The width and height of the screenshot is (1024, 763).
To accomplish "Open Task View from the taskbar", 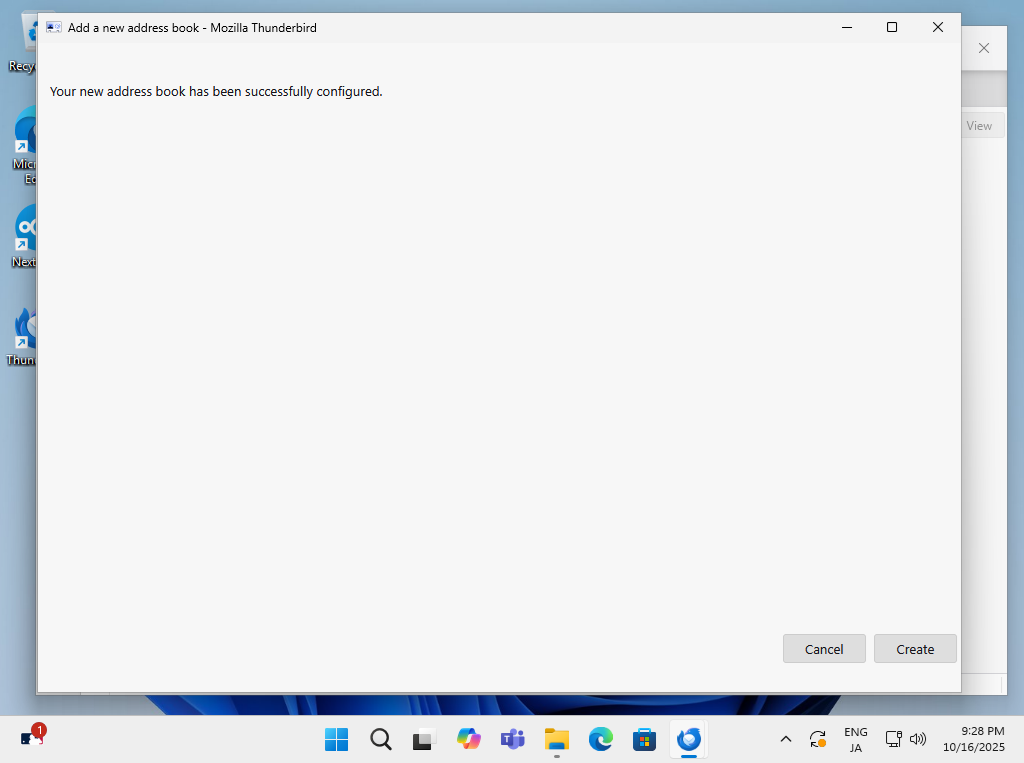I will coord(425,739).
